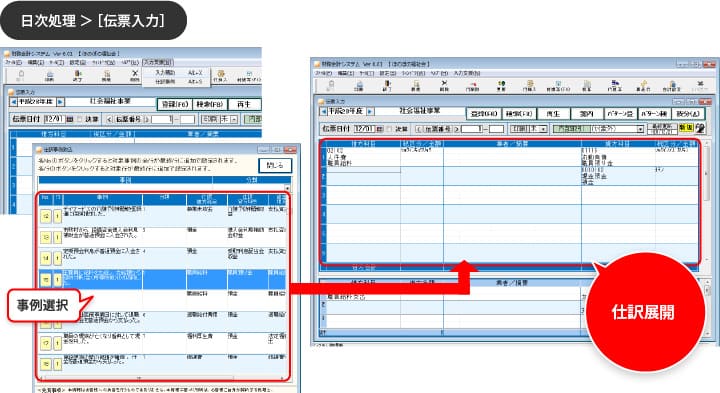Toggle the 決算 checkbox in the window behind the dialog
Viewport: 720px width, 393px height.
79,119
